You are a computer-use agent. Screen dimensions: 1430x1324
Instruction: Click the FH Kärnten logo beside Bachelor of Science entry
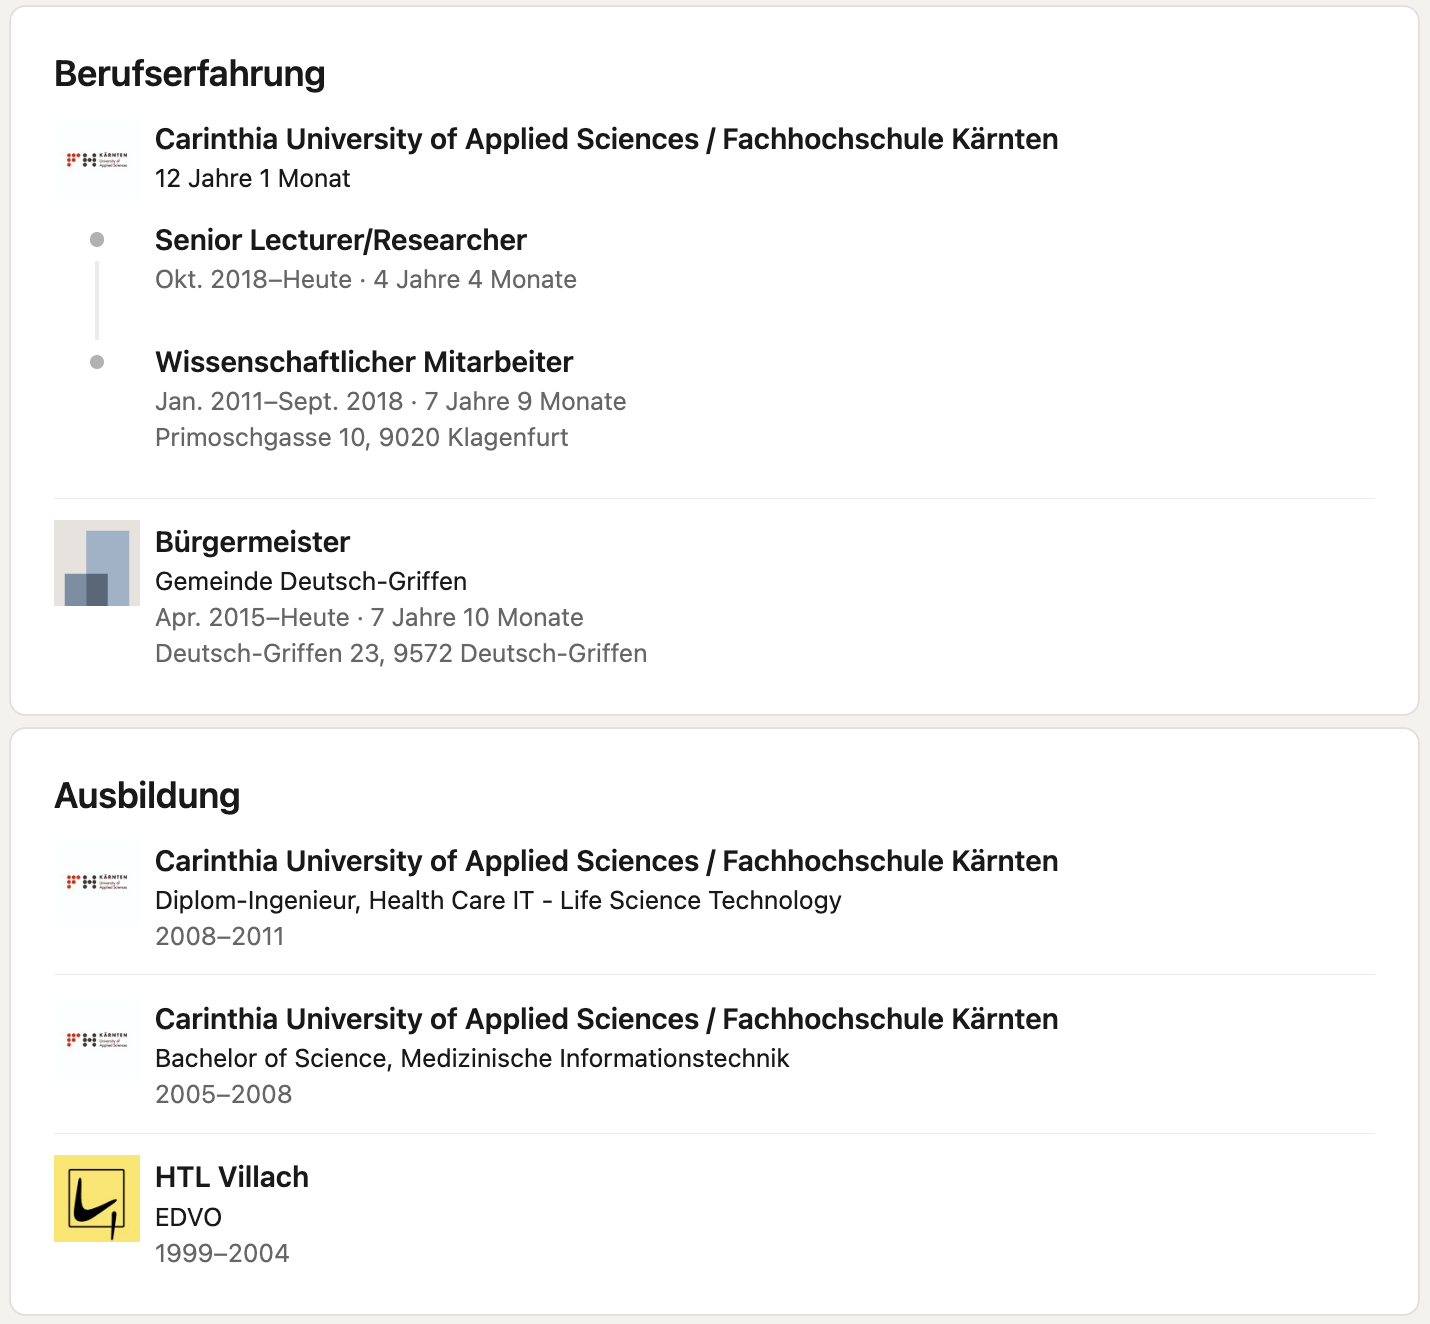97,1040
